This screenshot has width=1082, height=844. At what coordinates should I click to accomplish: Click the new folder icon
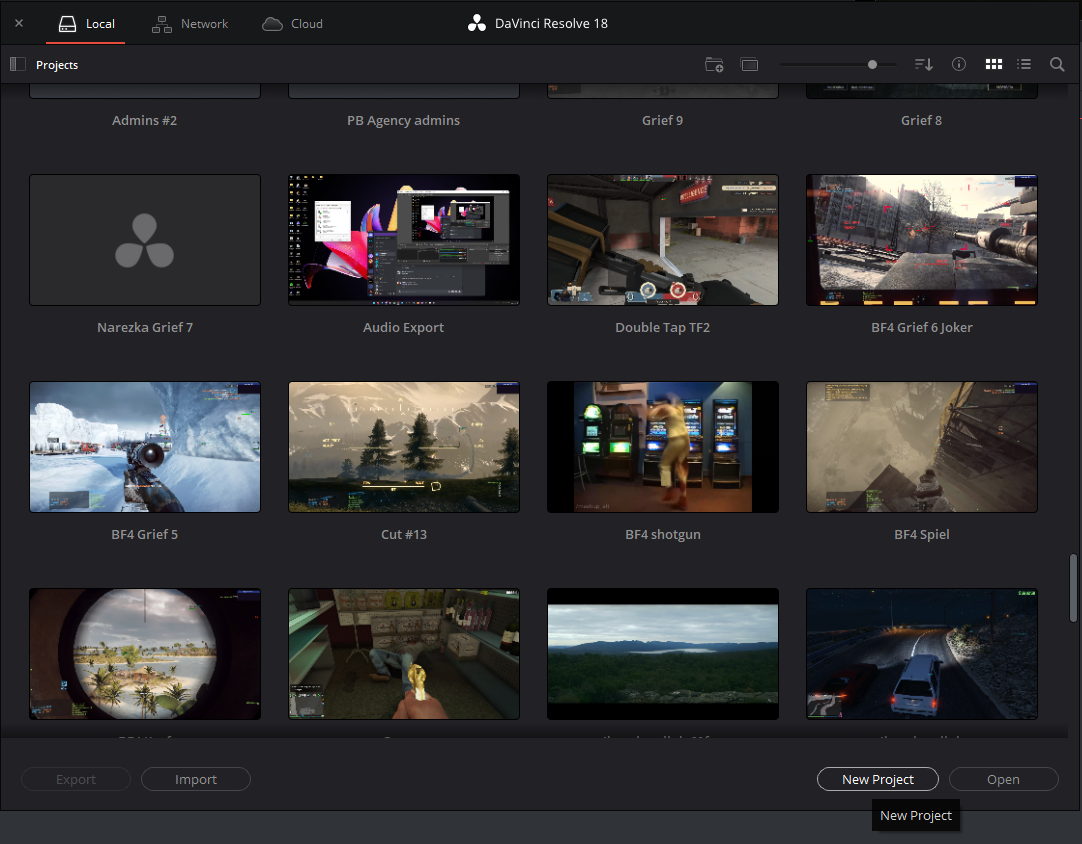(x=714, y=65)
